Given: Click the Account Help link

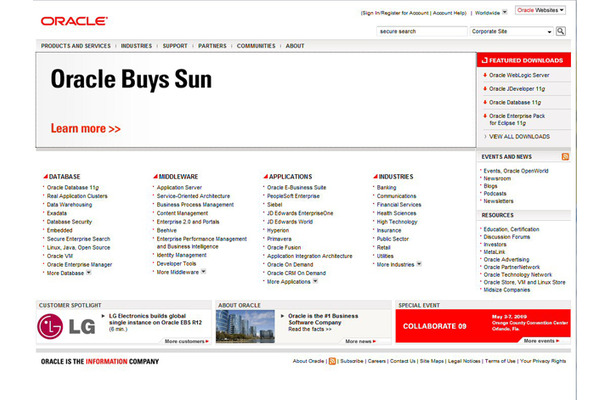Looking at the screenshot, I should point(449,13).
